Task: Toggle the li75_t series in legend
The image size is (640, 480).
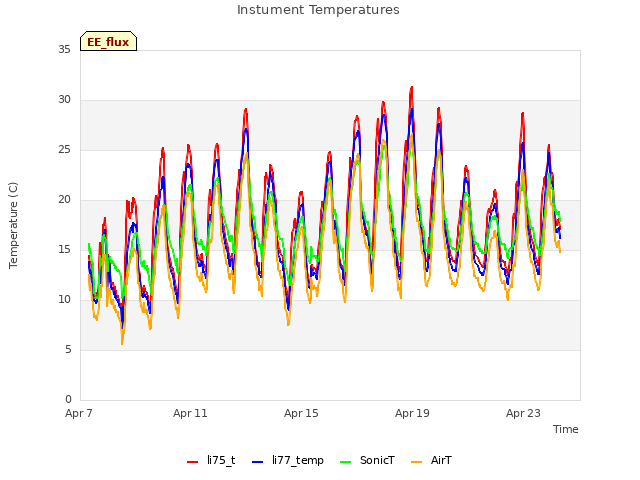Action: click(x=211, y=460)
